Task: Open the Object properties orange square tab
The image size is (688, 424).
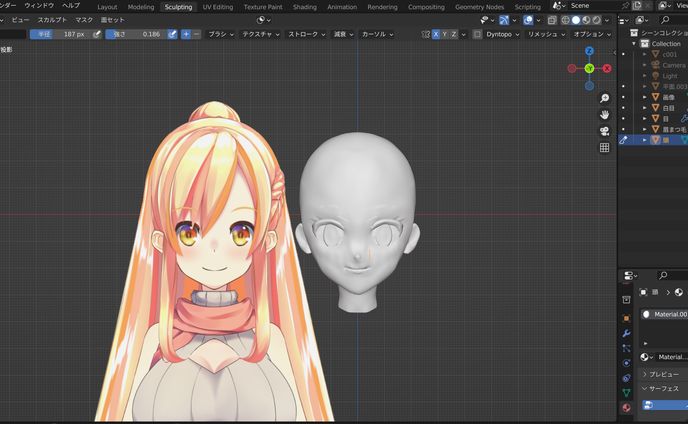Action: tap(627, 318)
